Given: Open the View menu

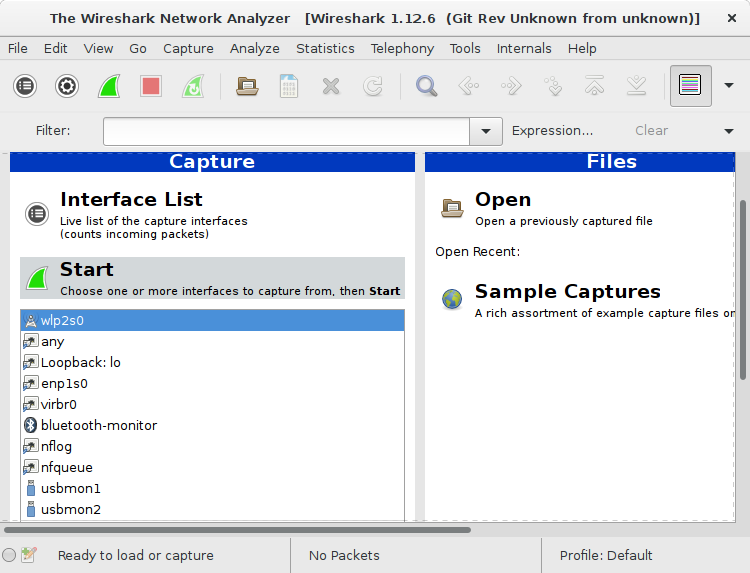Looking at the screenshot, I should coord(98,48).
